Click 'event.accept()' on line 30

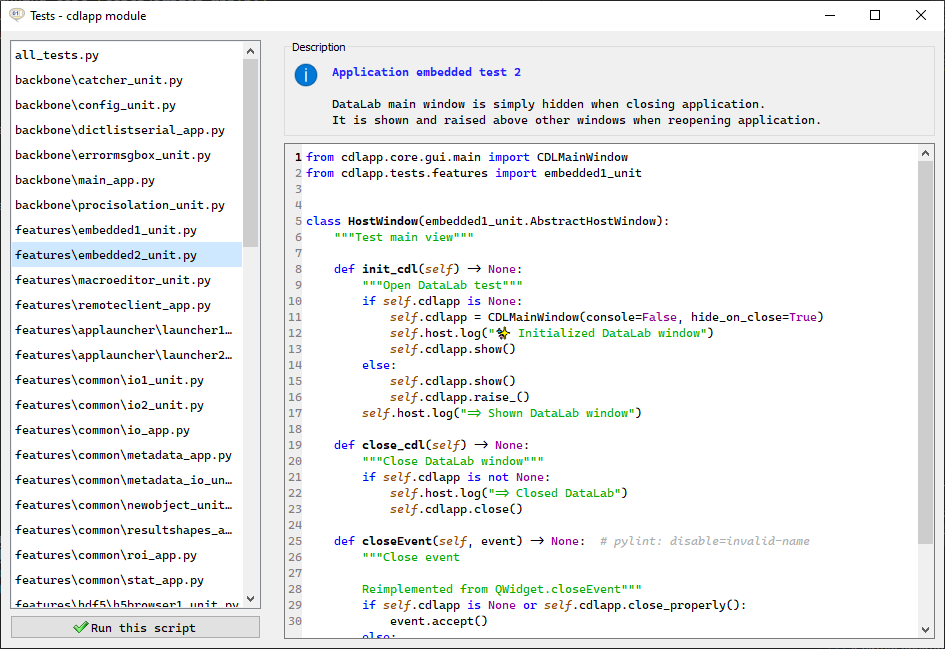click(439, 621)
